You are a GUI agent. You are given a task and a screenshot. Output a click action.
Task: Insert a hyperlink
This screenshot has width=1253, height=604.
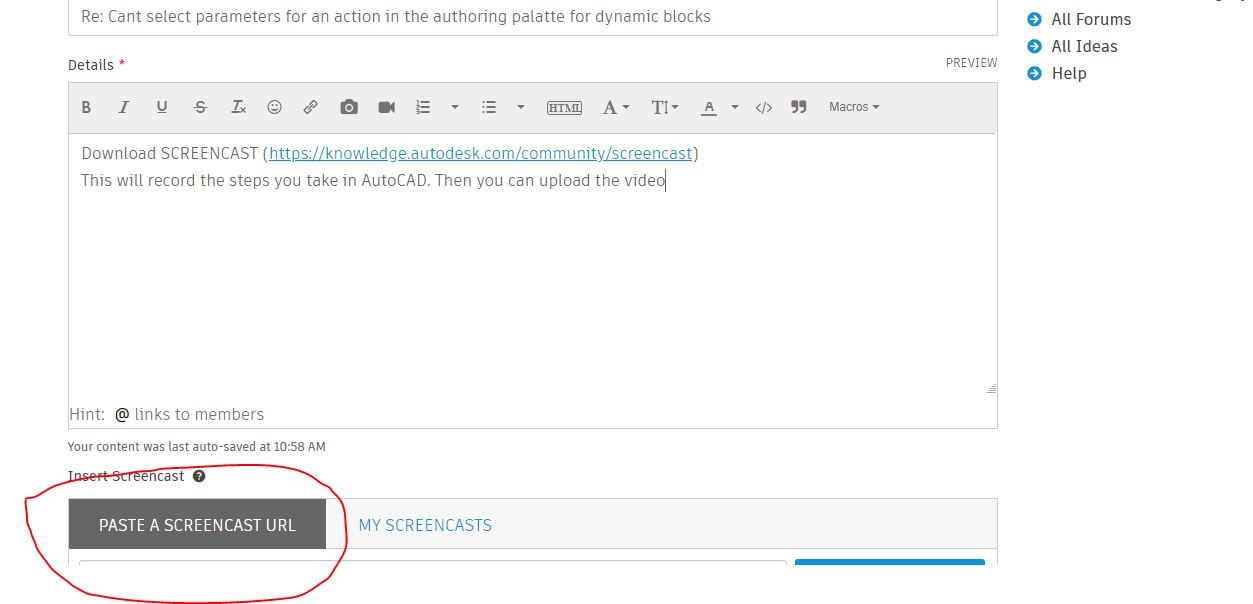click(x=311, y=107)
